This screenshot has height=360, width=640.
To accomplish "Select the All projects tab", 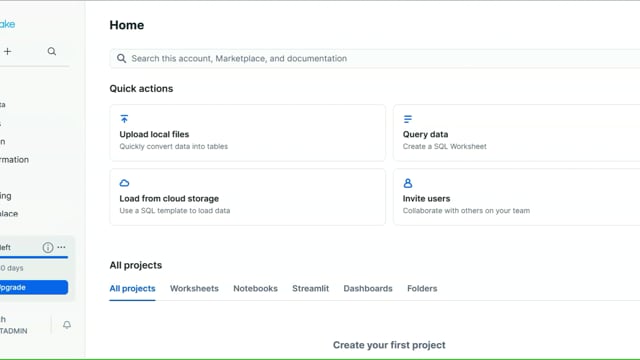I will 132,289.
